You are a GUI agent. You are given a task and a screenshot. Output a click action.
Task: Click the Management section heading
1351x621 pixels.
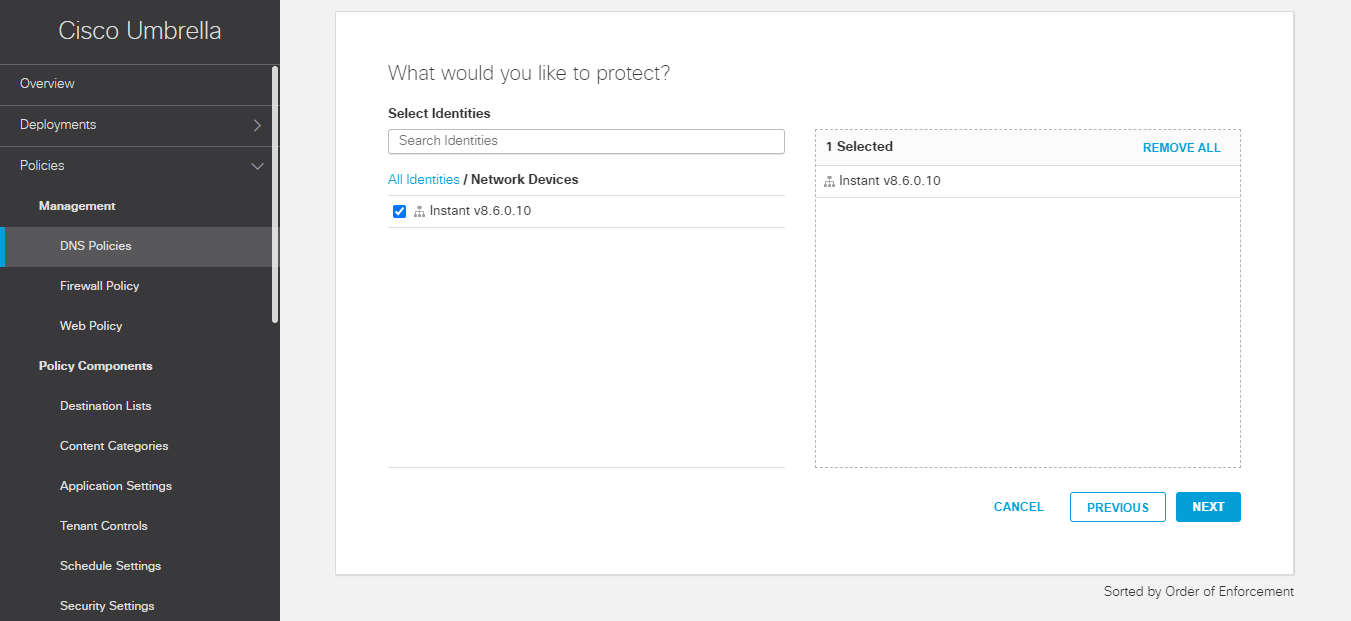tap(77, 206)
